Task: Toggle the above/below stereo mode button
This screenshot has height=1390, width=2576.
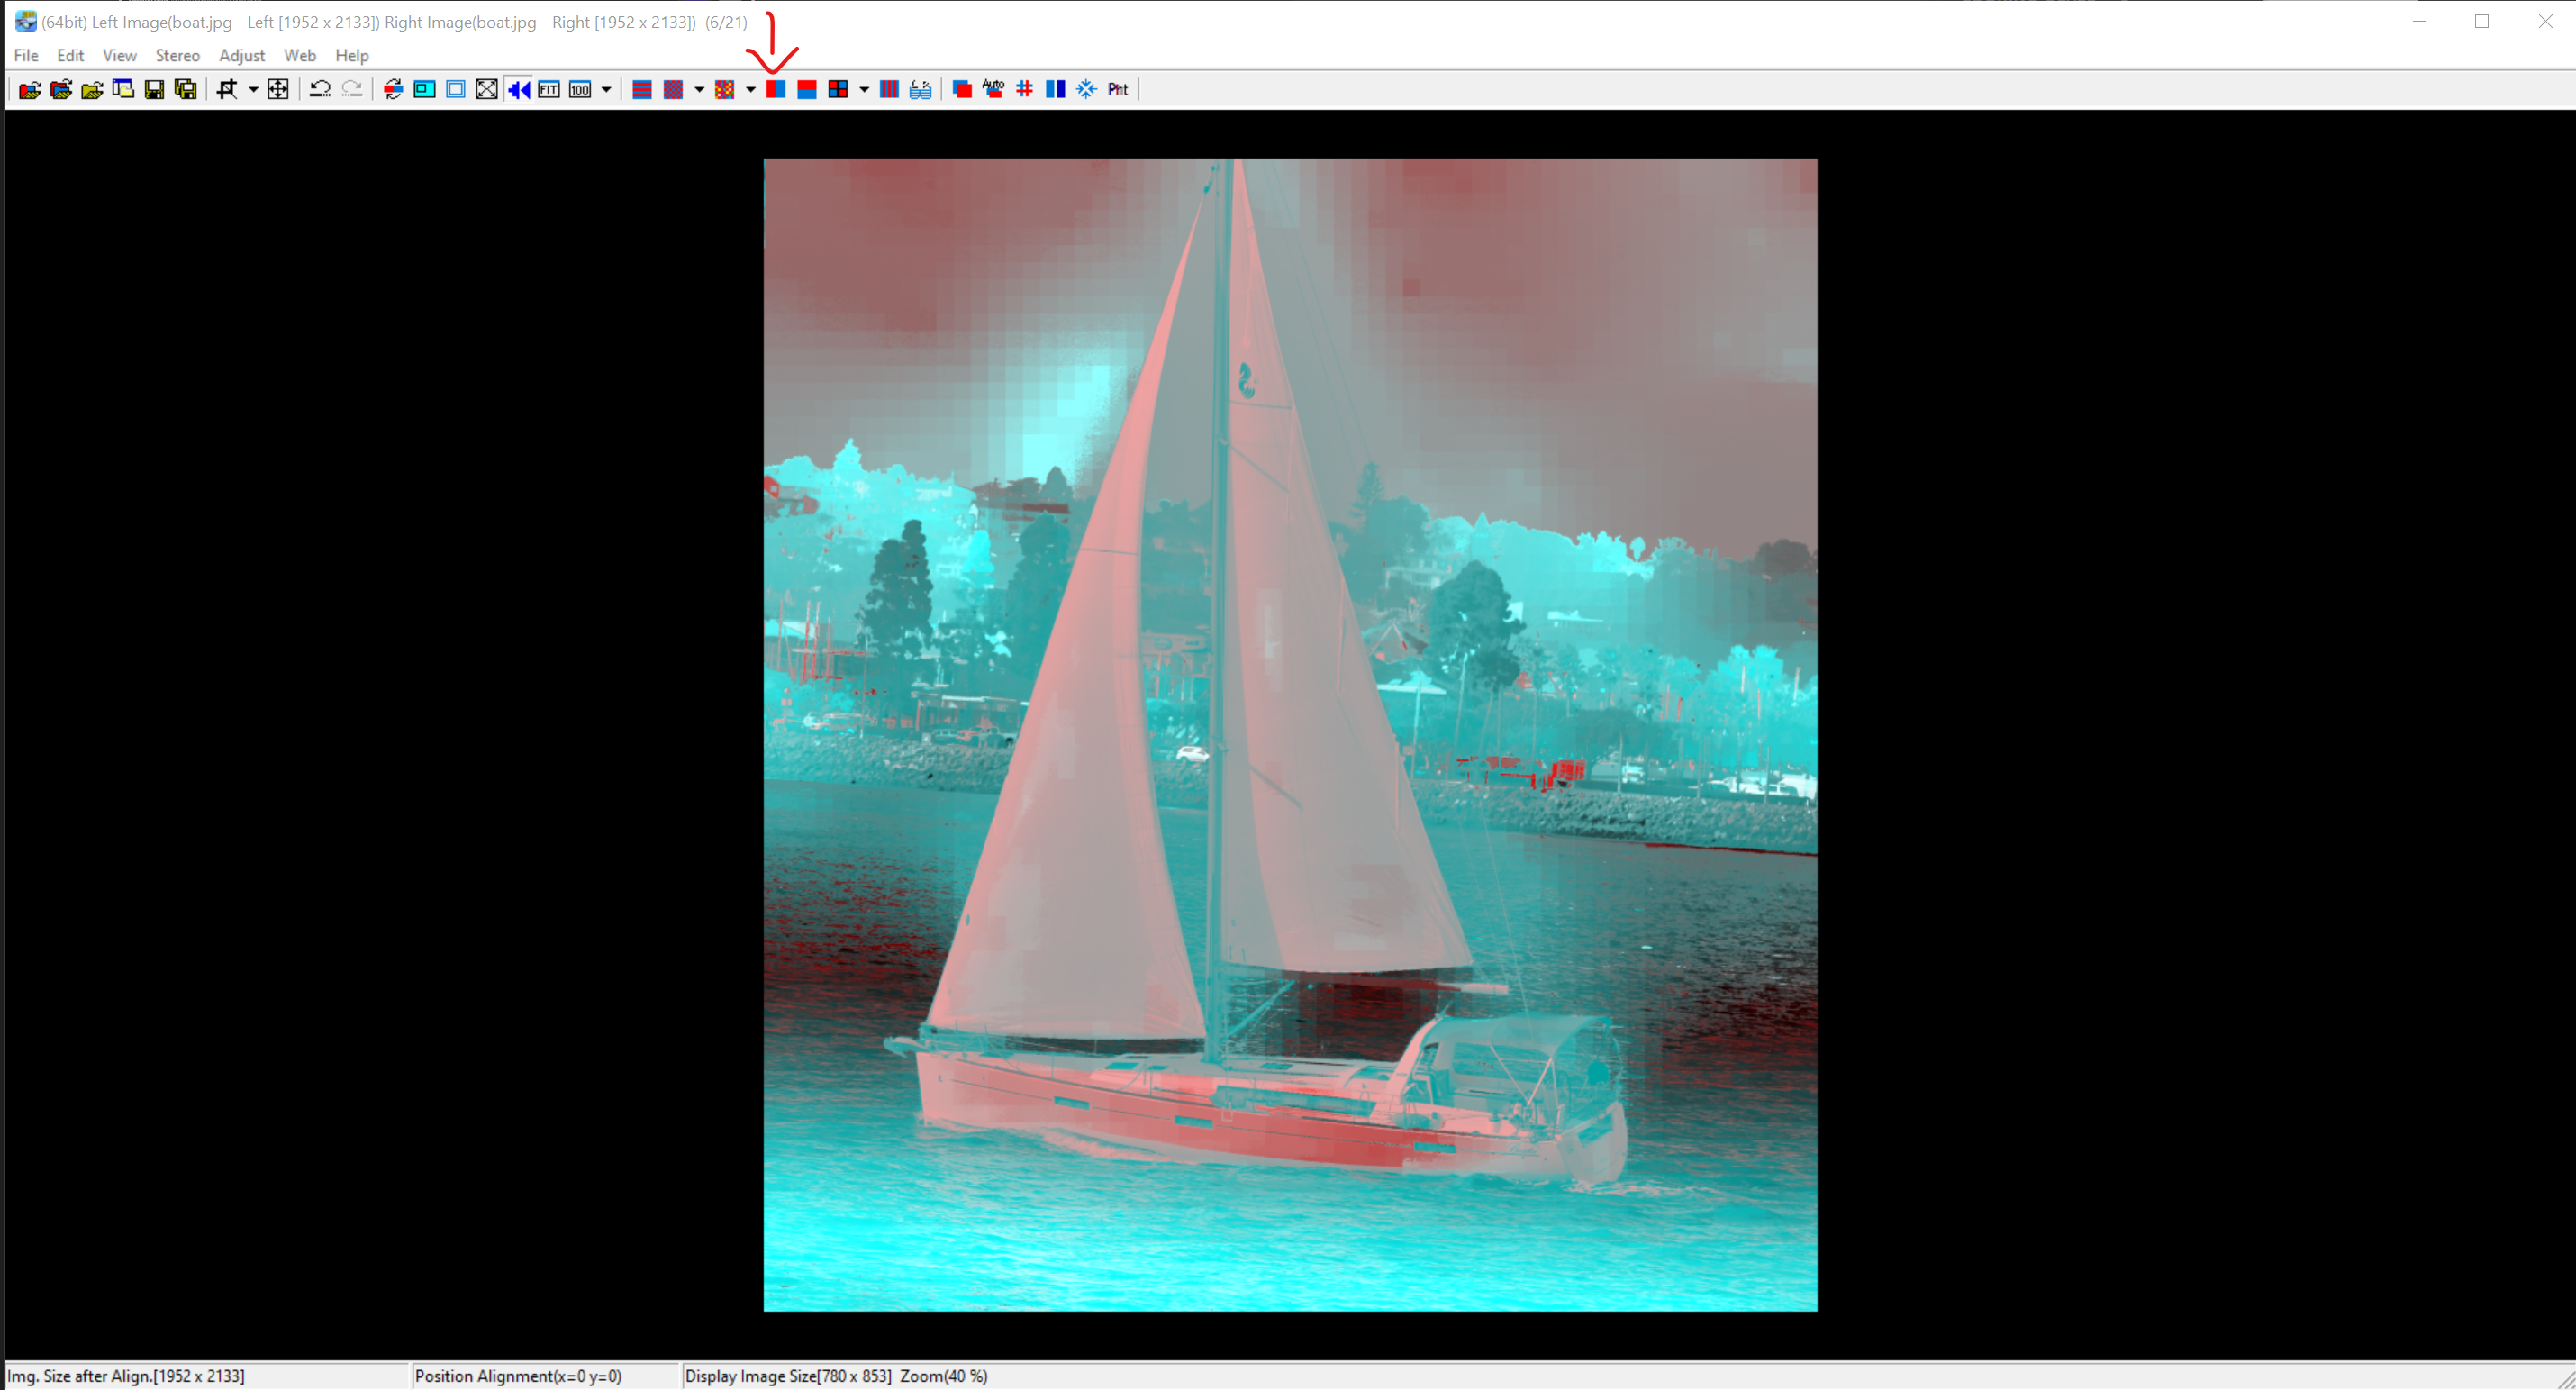Action: [x=807, y=90]
